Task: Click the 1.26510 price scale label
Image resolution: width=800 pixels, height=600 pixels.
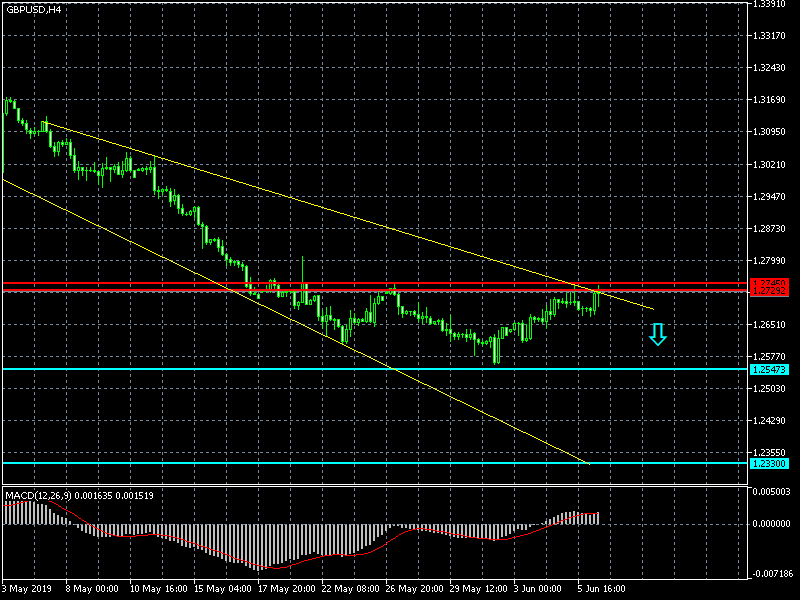Action: [771, 325]
